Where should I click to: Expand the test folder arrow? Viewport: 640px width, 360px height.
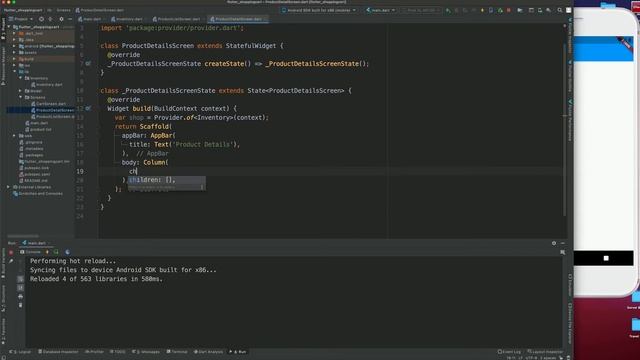[15, 136]
